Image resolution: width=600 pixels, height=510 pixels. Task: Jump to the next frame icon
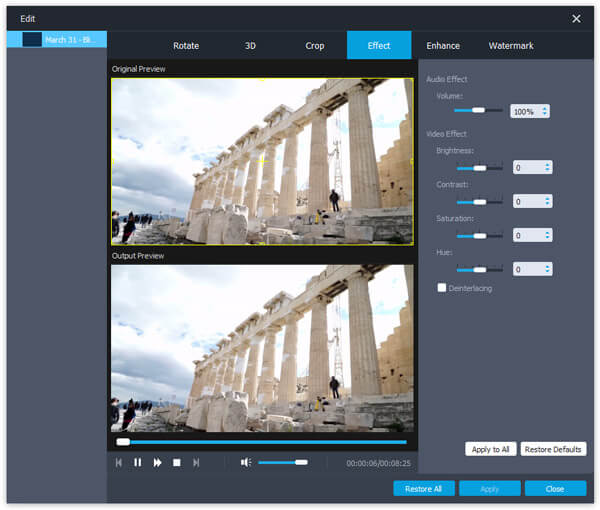pos(196,463)
